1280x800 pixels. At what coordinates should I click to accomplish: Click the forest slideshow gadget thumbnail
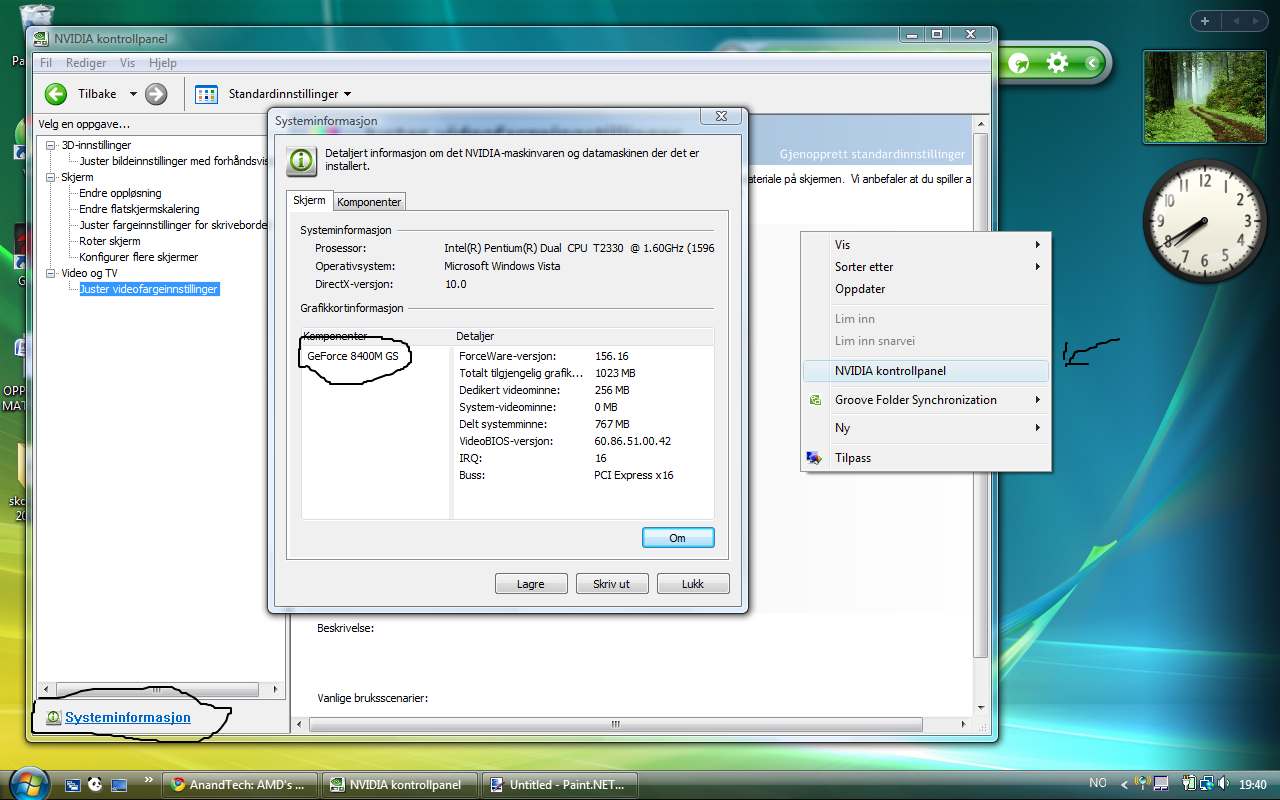coord(1204,97)
